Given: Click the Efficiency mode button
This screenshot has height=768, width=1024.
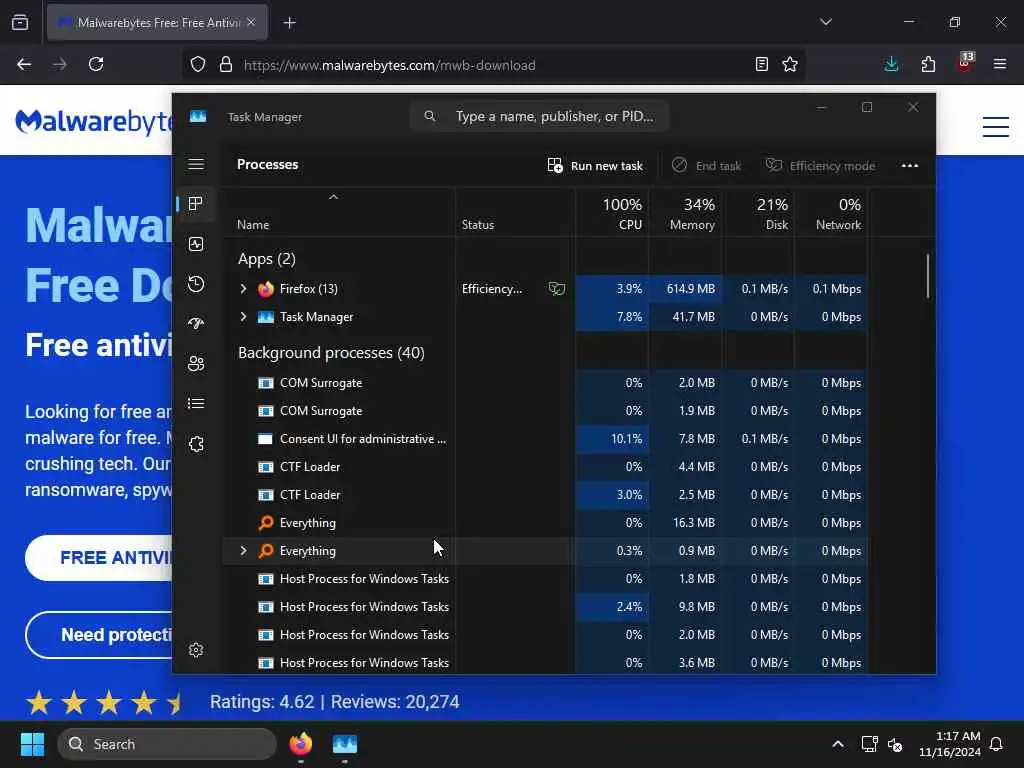Looking at the screenshot, I should [x=820, y=166].
